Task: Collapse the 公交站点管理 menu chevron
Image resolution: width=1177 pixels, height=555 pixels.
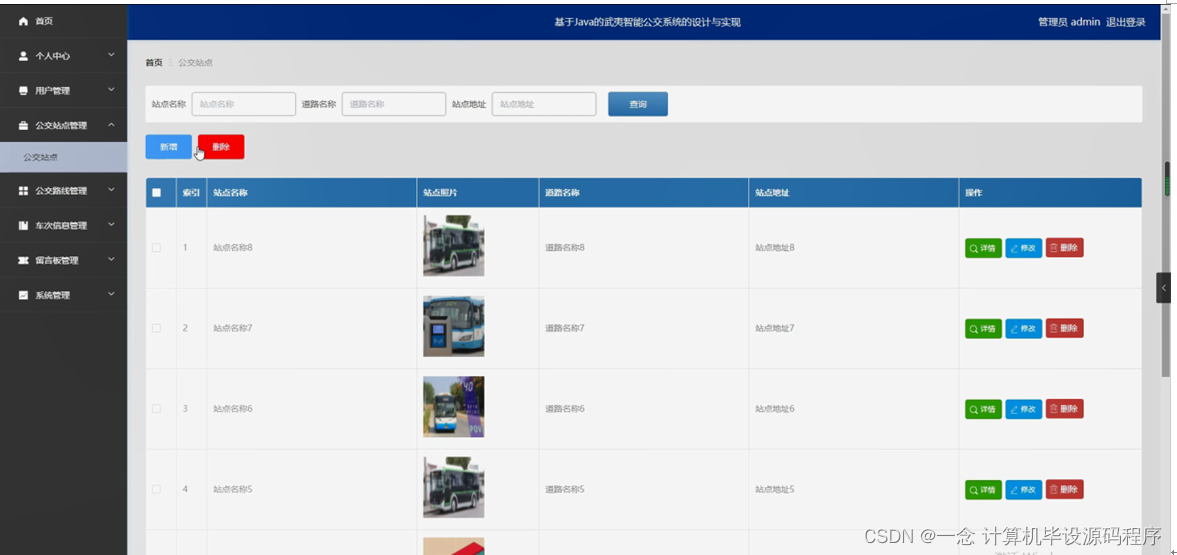Action: pos(111,125)
